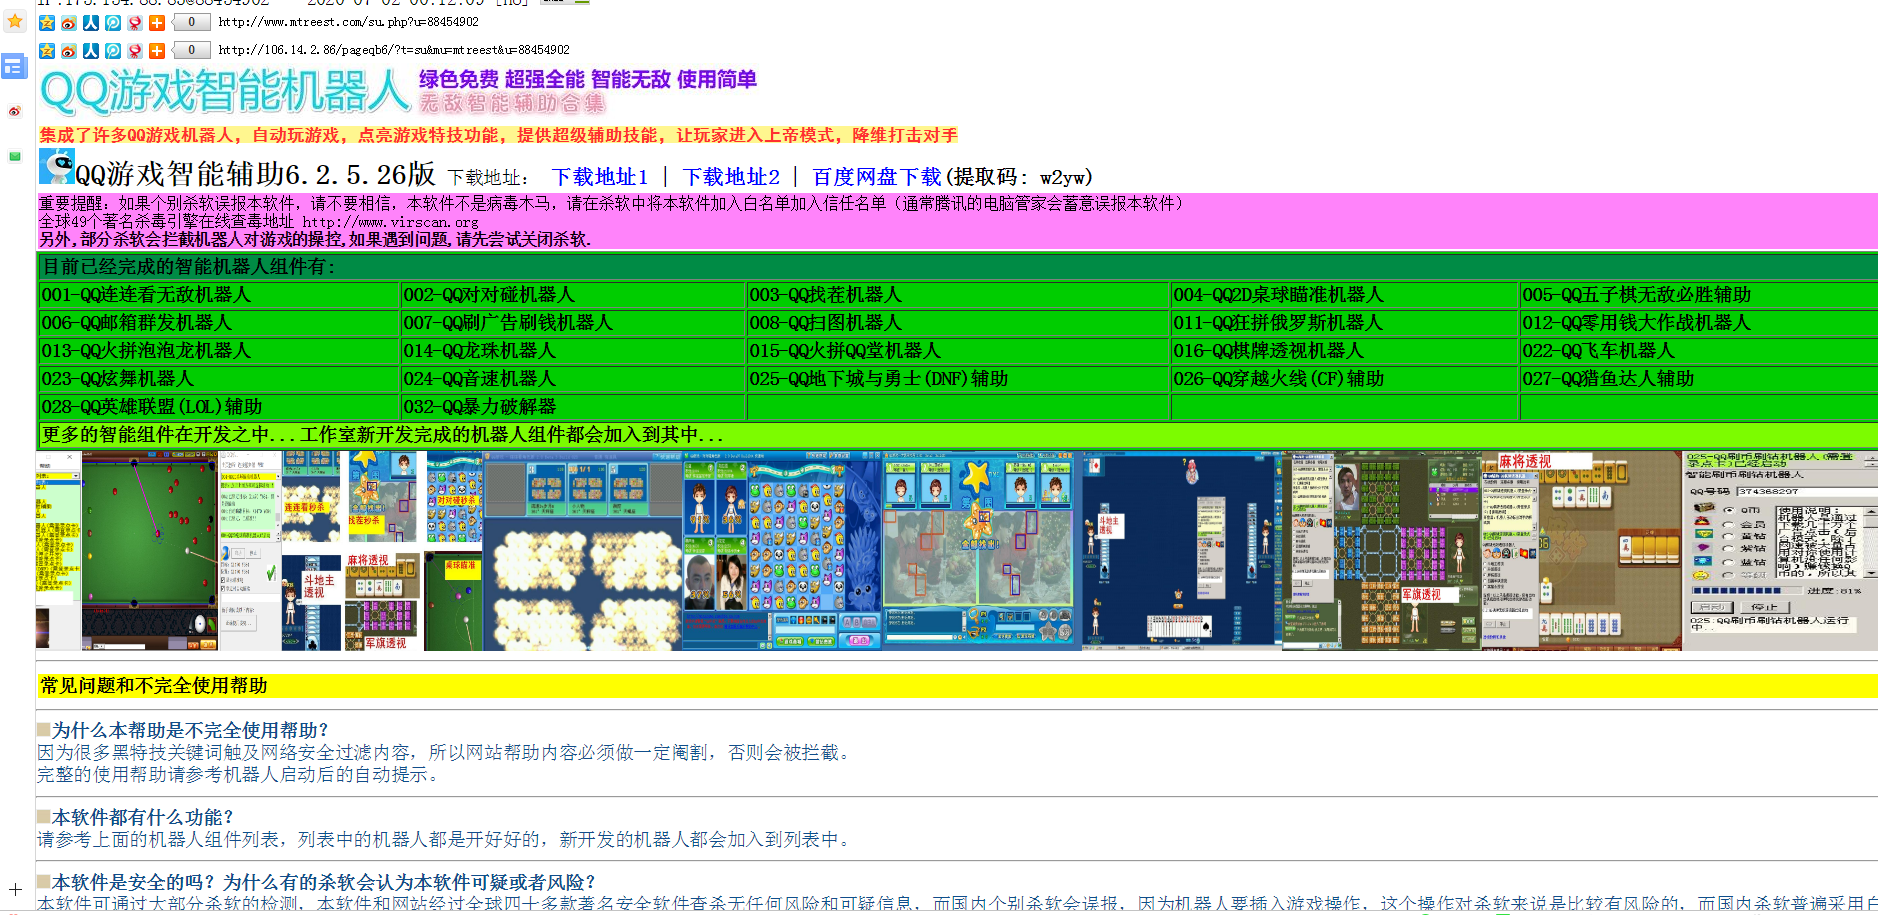Click the 032-QQ暴力破解器 cell
The height and width of the screenshot is (915, 1878).
click(573, 407)
